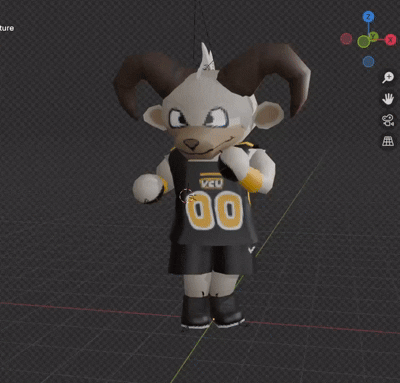
Task: Click the 'ture' text at the viewport edge
Action: click(x=7, y=28)
